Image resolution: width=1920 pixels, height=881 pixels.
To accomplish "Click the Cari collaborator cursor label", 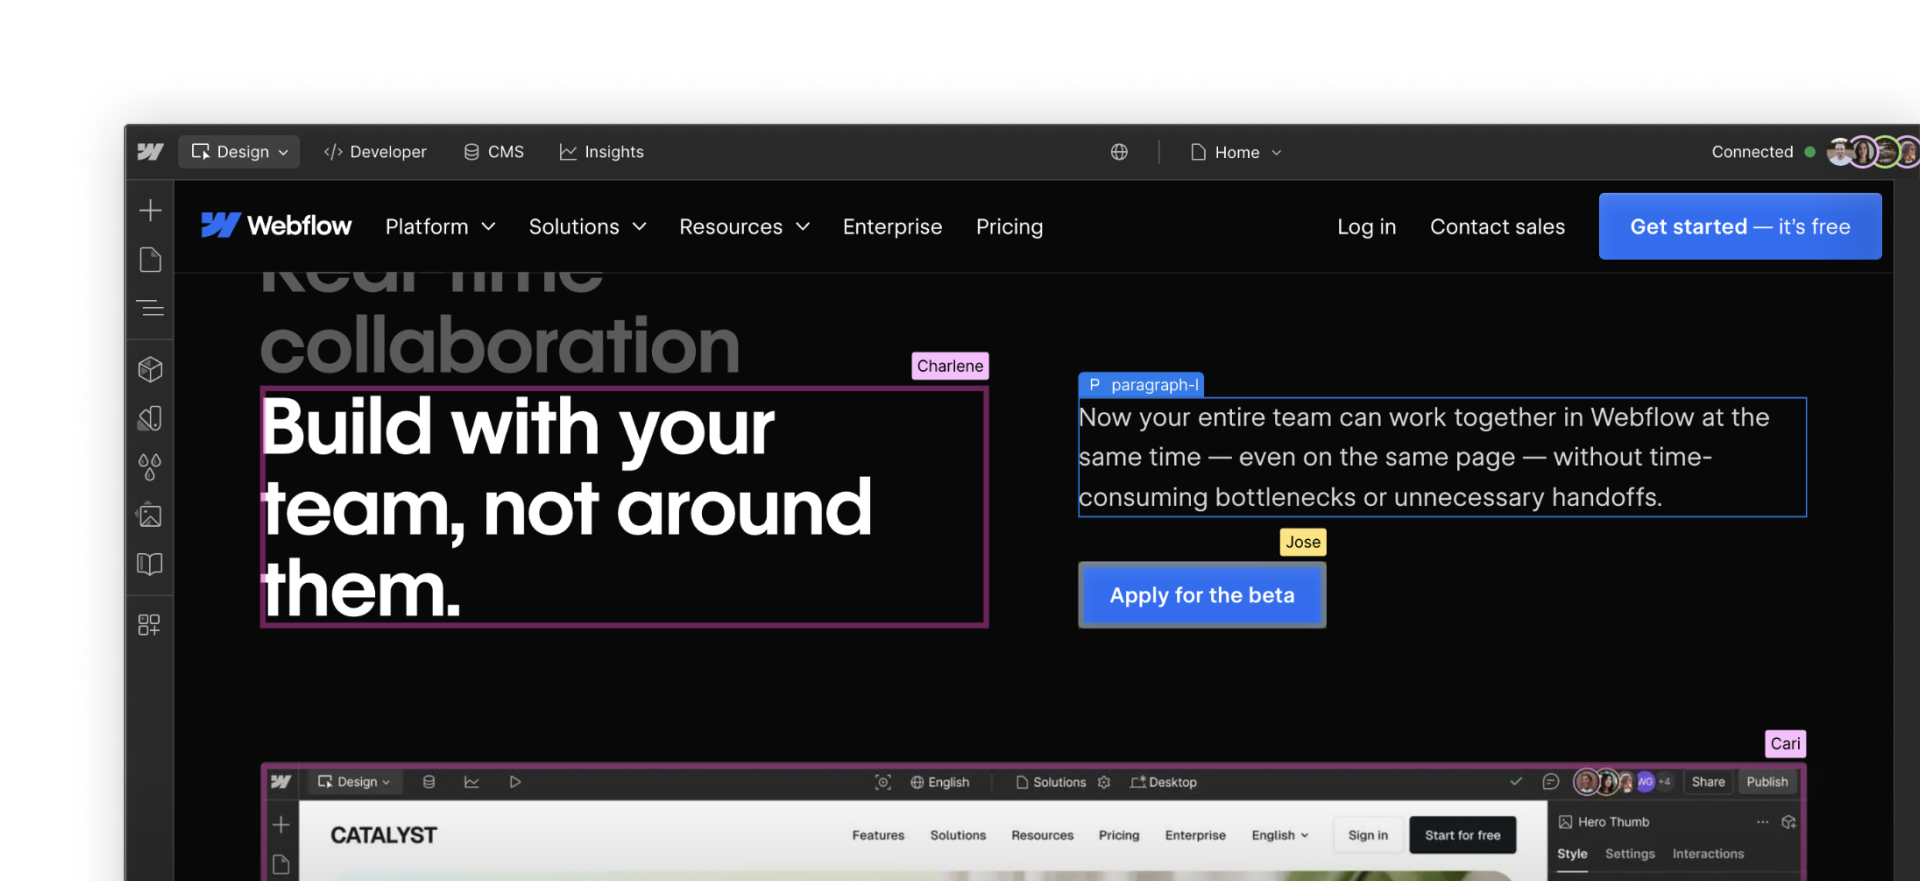I will point(1785,744).
